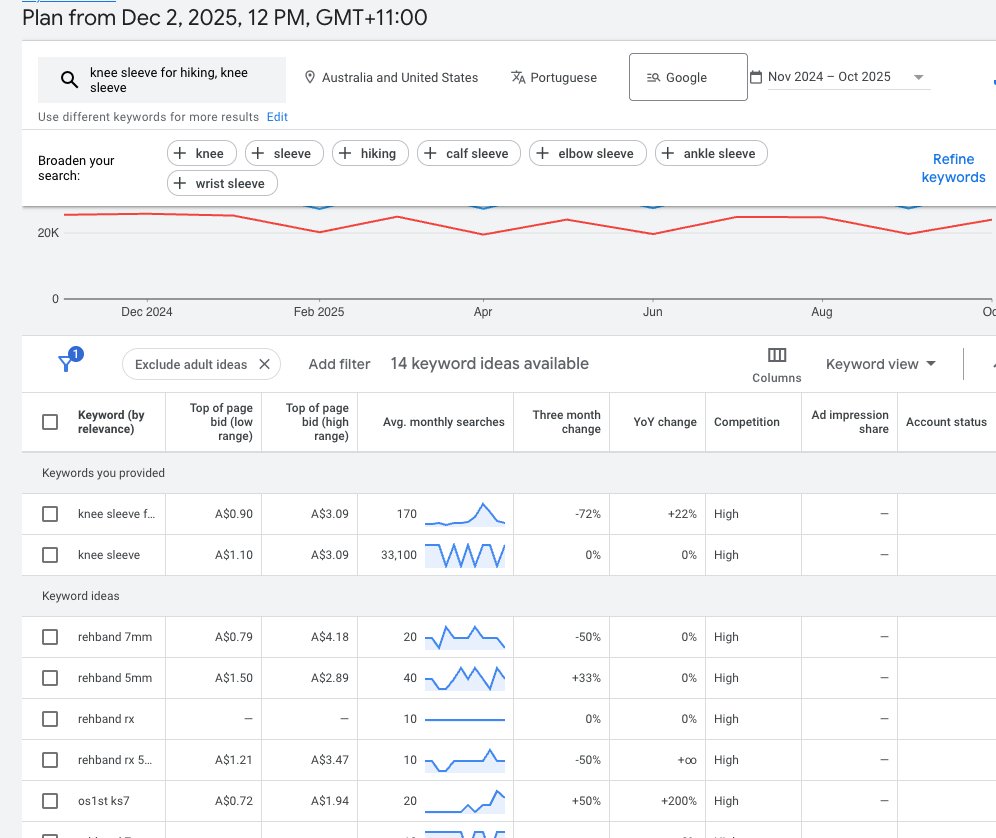Click the 'rehband rx' keyword text

click(106, 719)
